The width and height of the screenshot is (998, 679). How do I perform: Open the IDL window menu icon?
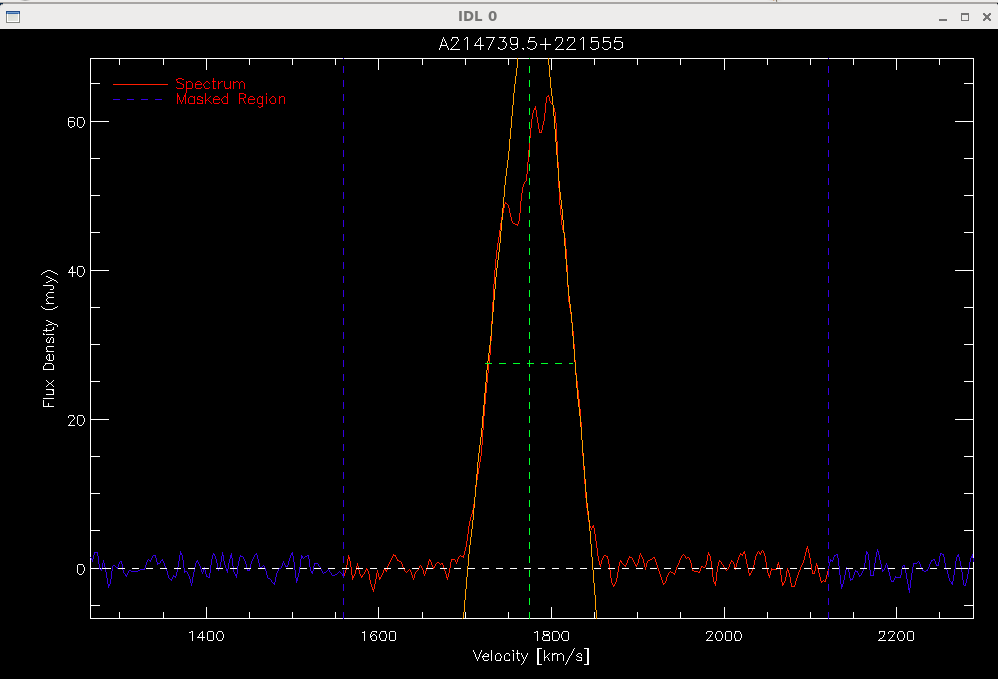[13, 17]
